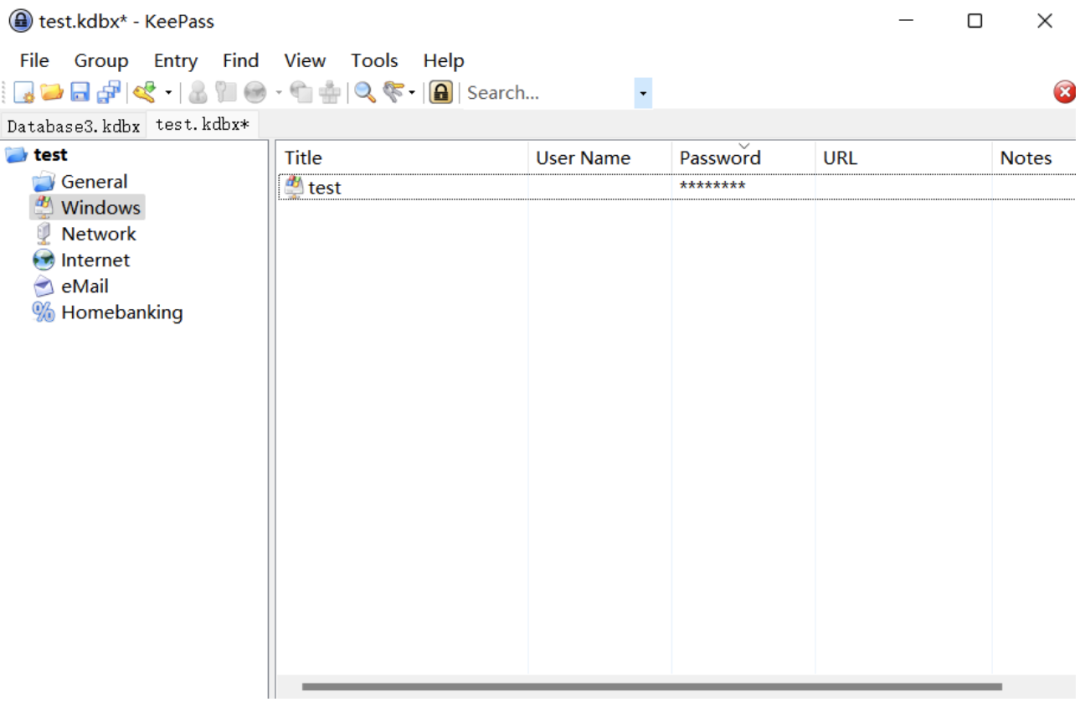The image size is (1080, 702).
Task: Sort by the User Name column header
Action: pyautogui.click(x=600, y=158)
